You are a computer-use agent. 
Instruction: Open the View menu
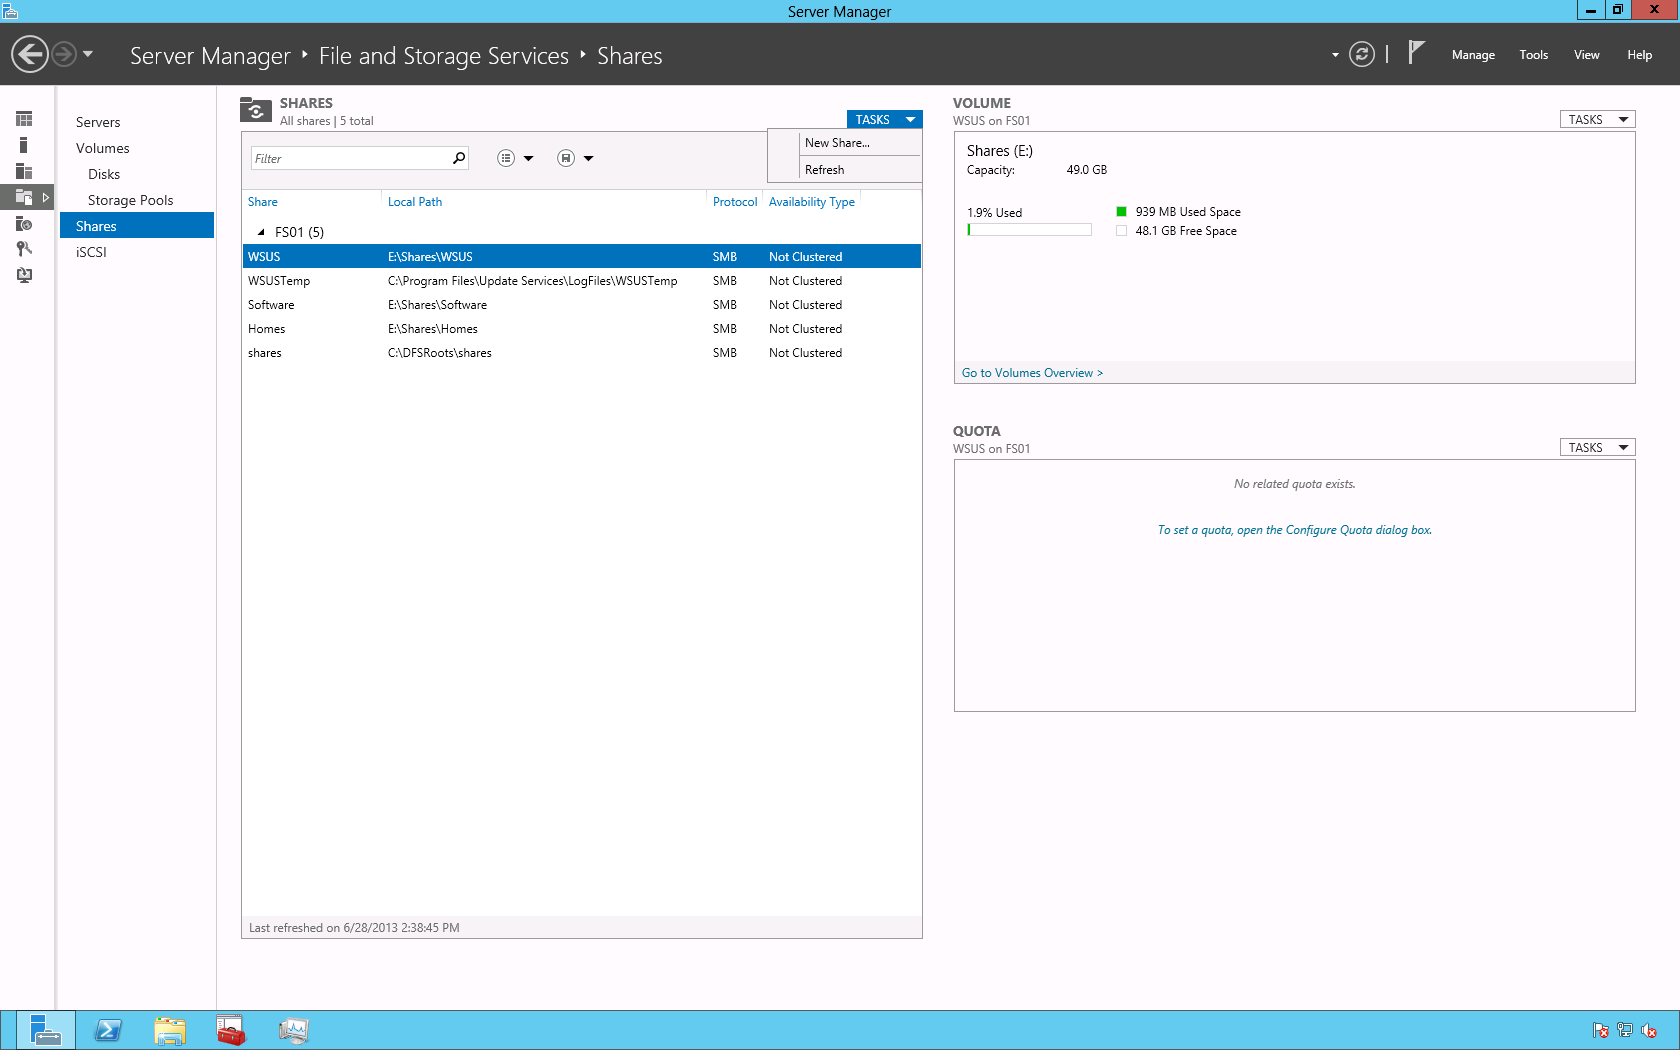coord(1586,55)
